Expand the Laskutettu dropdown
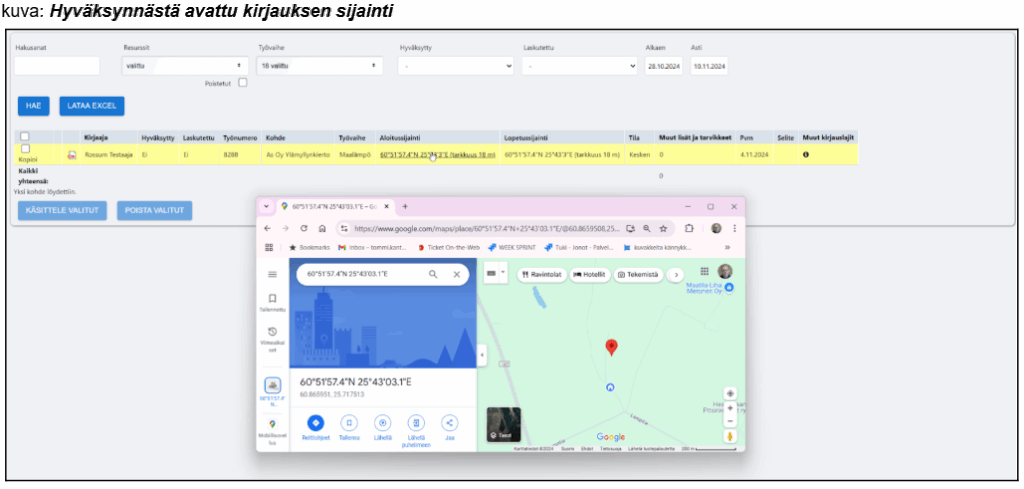The height and width of the screenshot is (489, 1024). click(580, 66)
